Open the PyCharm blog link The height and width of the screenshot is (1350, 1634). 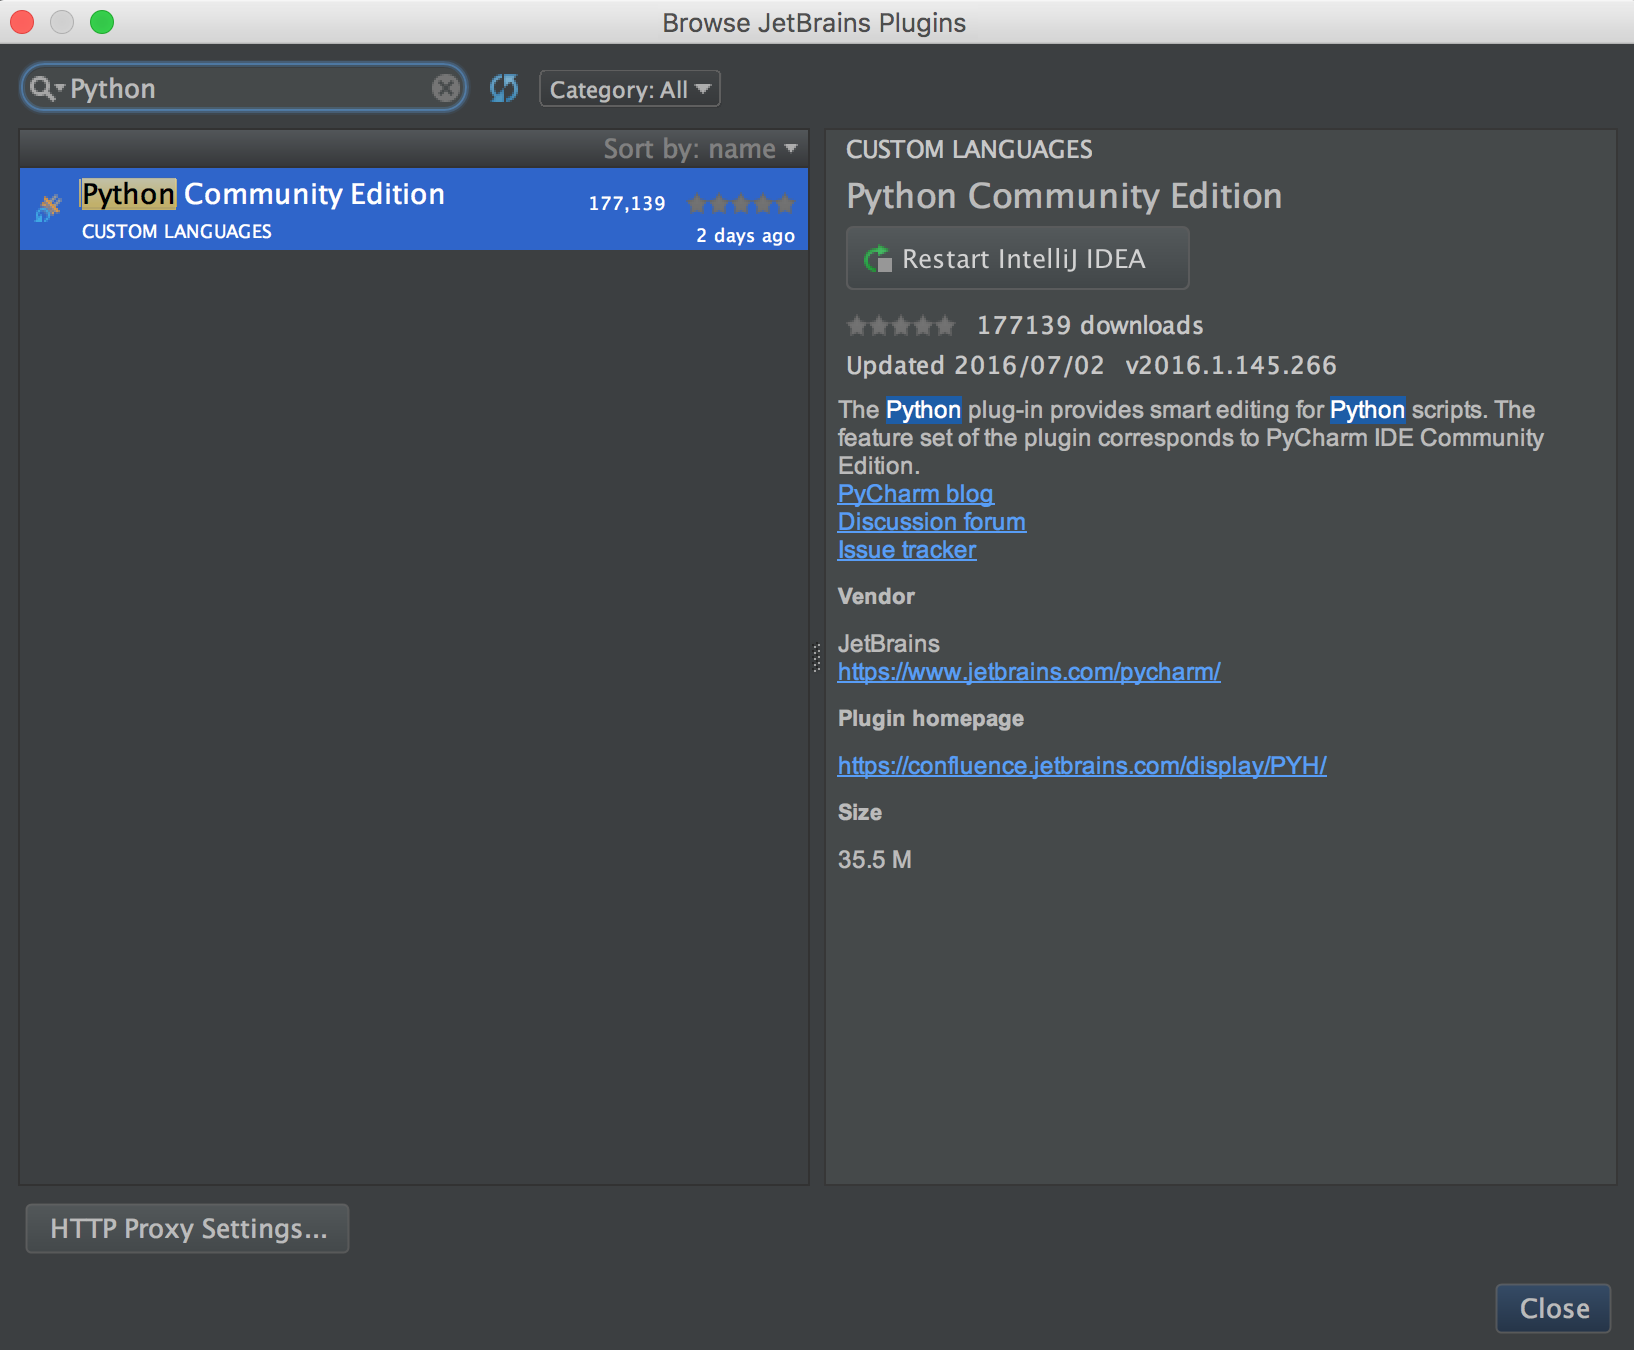click(914, 493)
